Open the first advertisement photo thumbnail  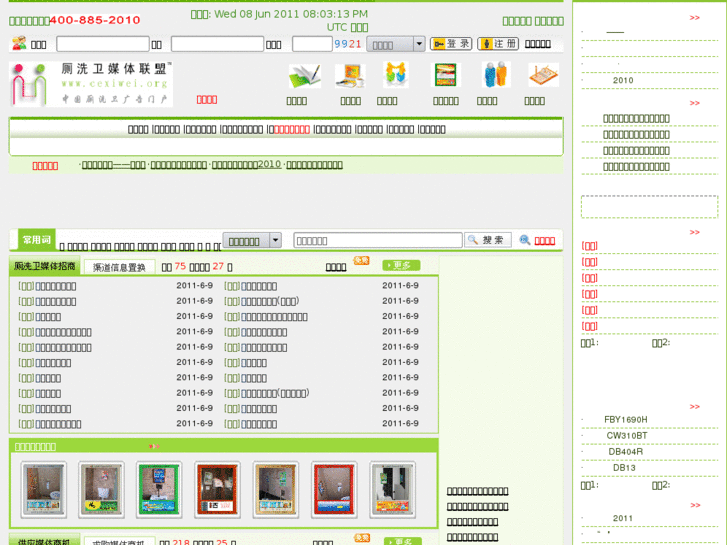(44, 490)
